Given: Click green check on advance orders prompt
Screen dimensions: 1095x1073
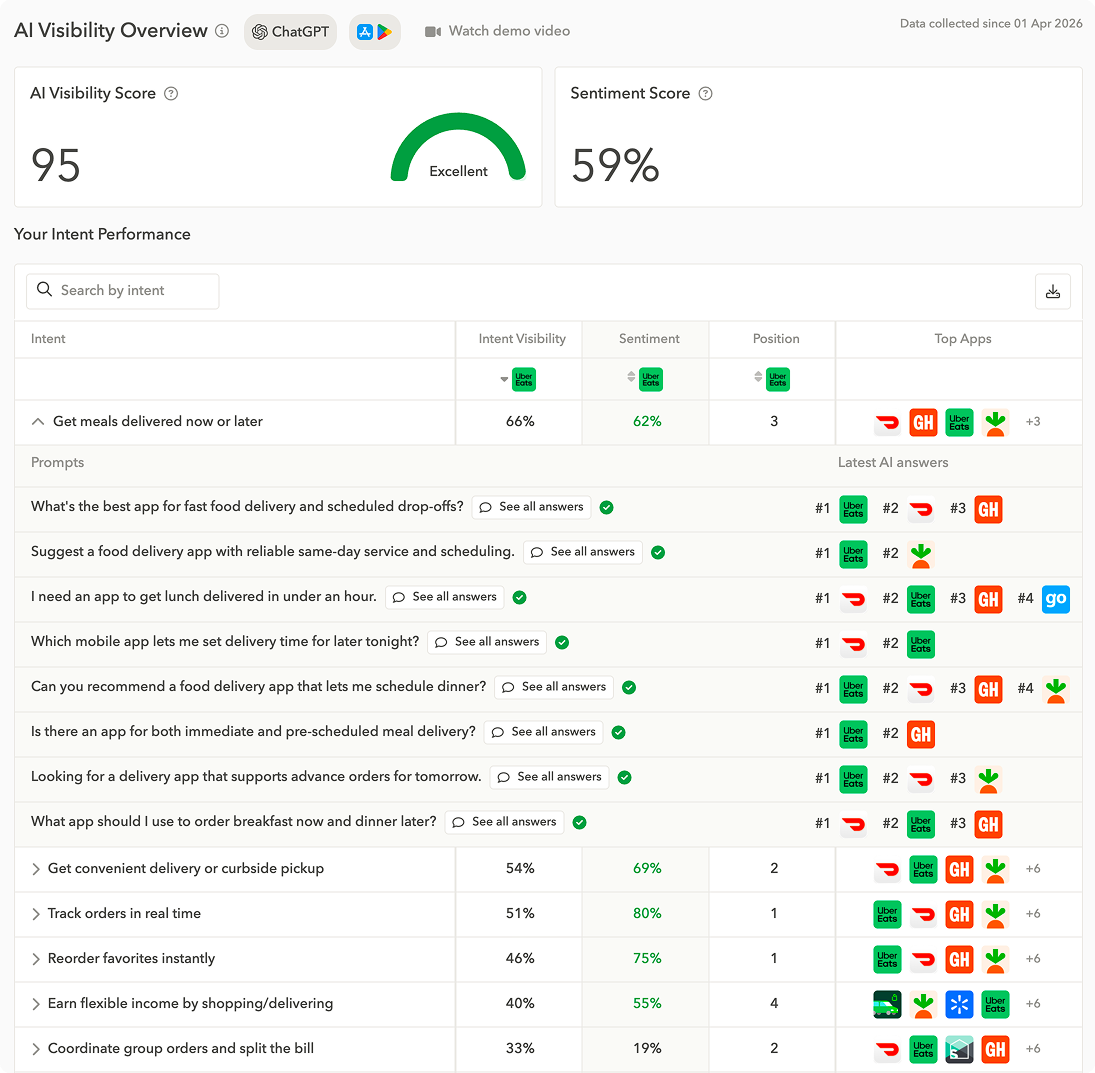Looking at the screenshot, I should coord(625,778).
